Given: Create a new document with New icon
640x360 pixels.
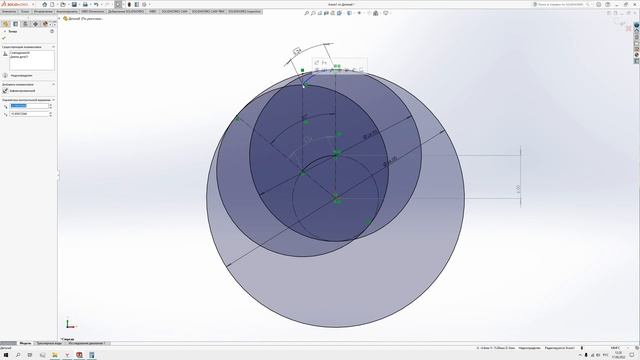Looking at the screenshot, I should (52, 4).
